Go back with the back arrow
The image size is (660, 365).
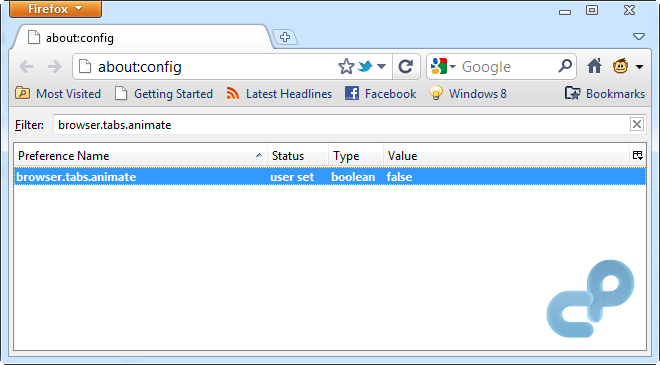[27, 67]
